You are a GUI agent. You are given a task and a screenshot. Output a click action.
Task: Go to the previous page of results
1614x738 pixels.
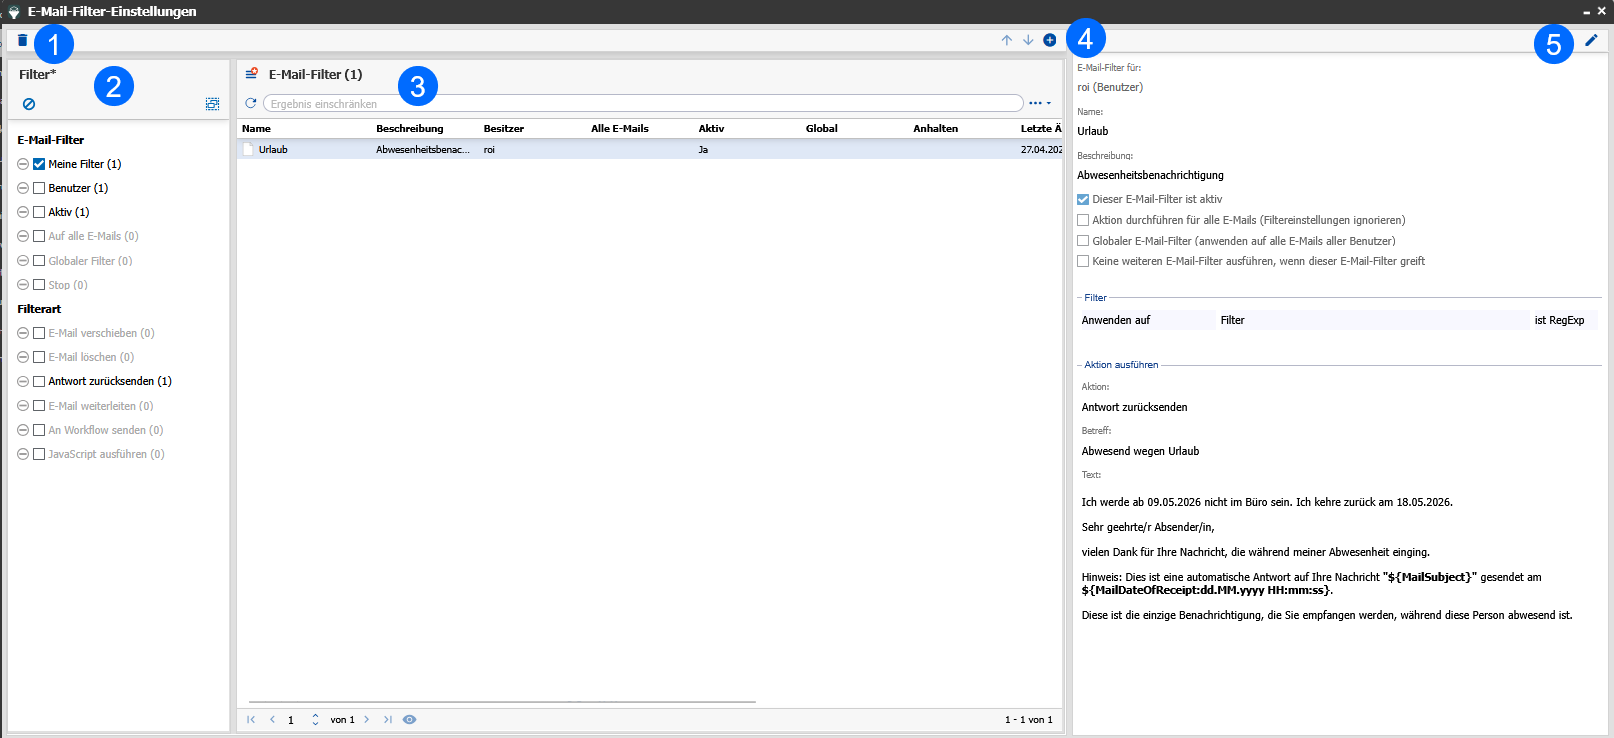tap(272, 719)
